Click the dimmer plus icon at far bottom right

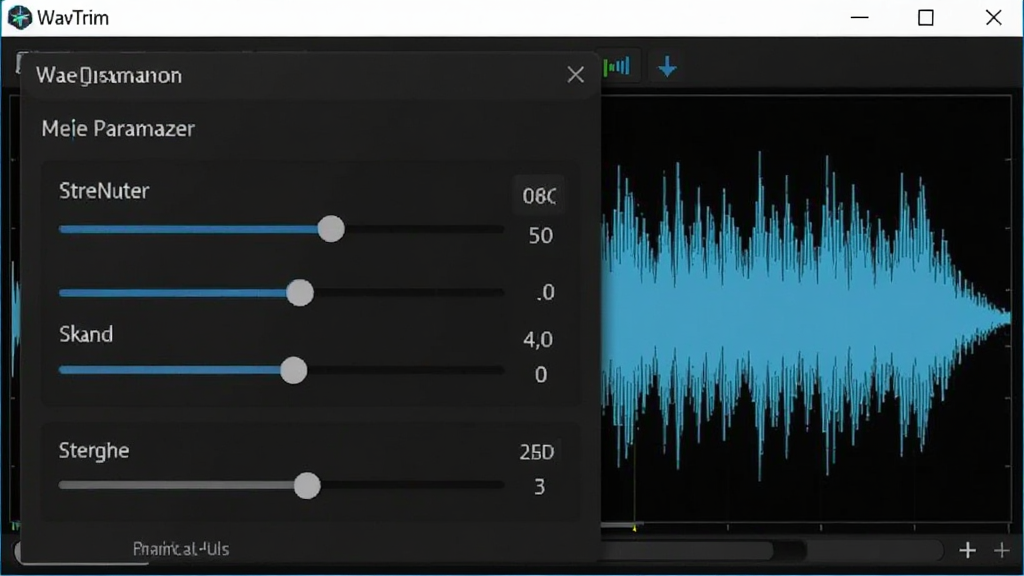[x=1001, y=551]
